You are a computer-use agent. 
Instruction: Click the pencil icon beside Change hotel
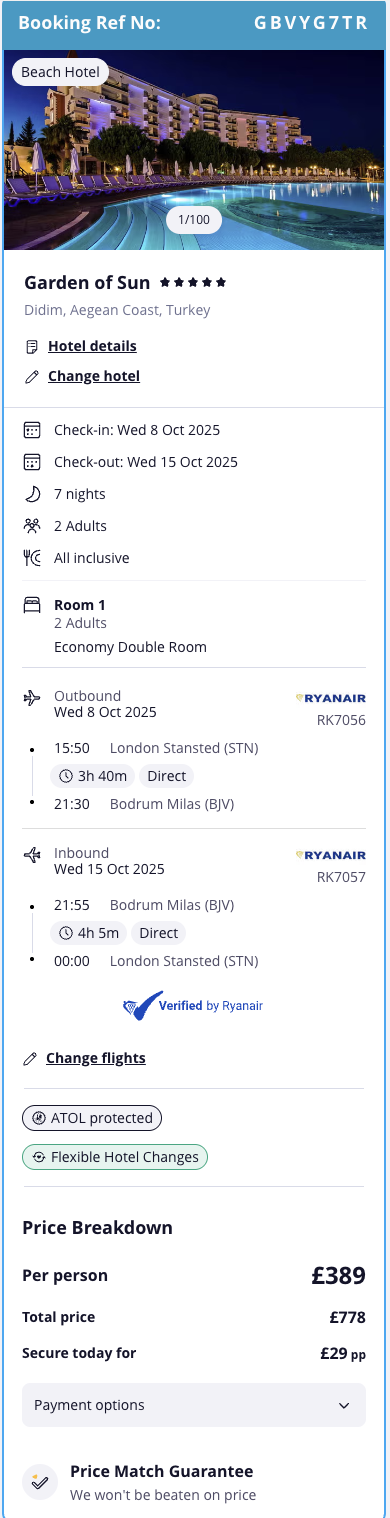click(32, 377)
